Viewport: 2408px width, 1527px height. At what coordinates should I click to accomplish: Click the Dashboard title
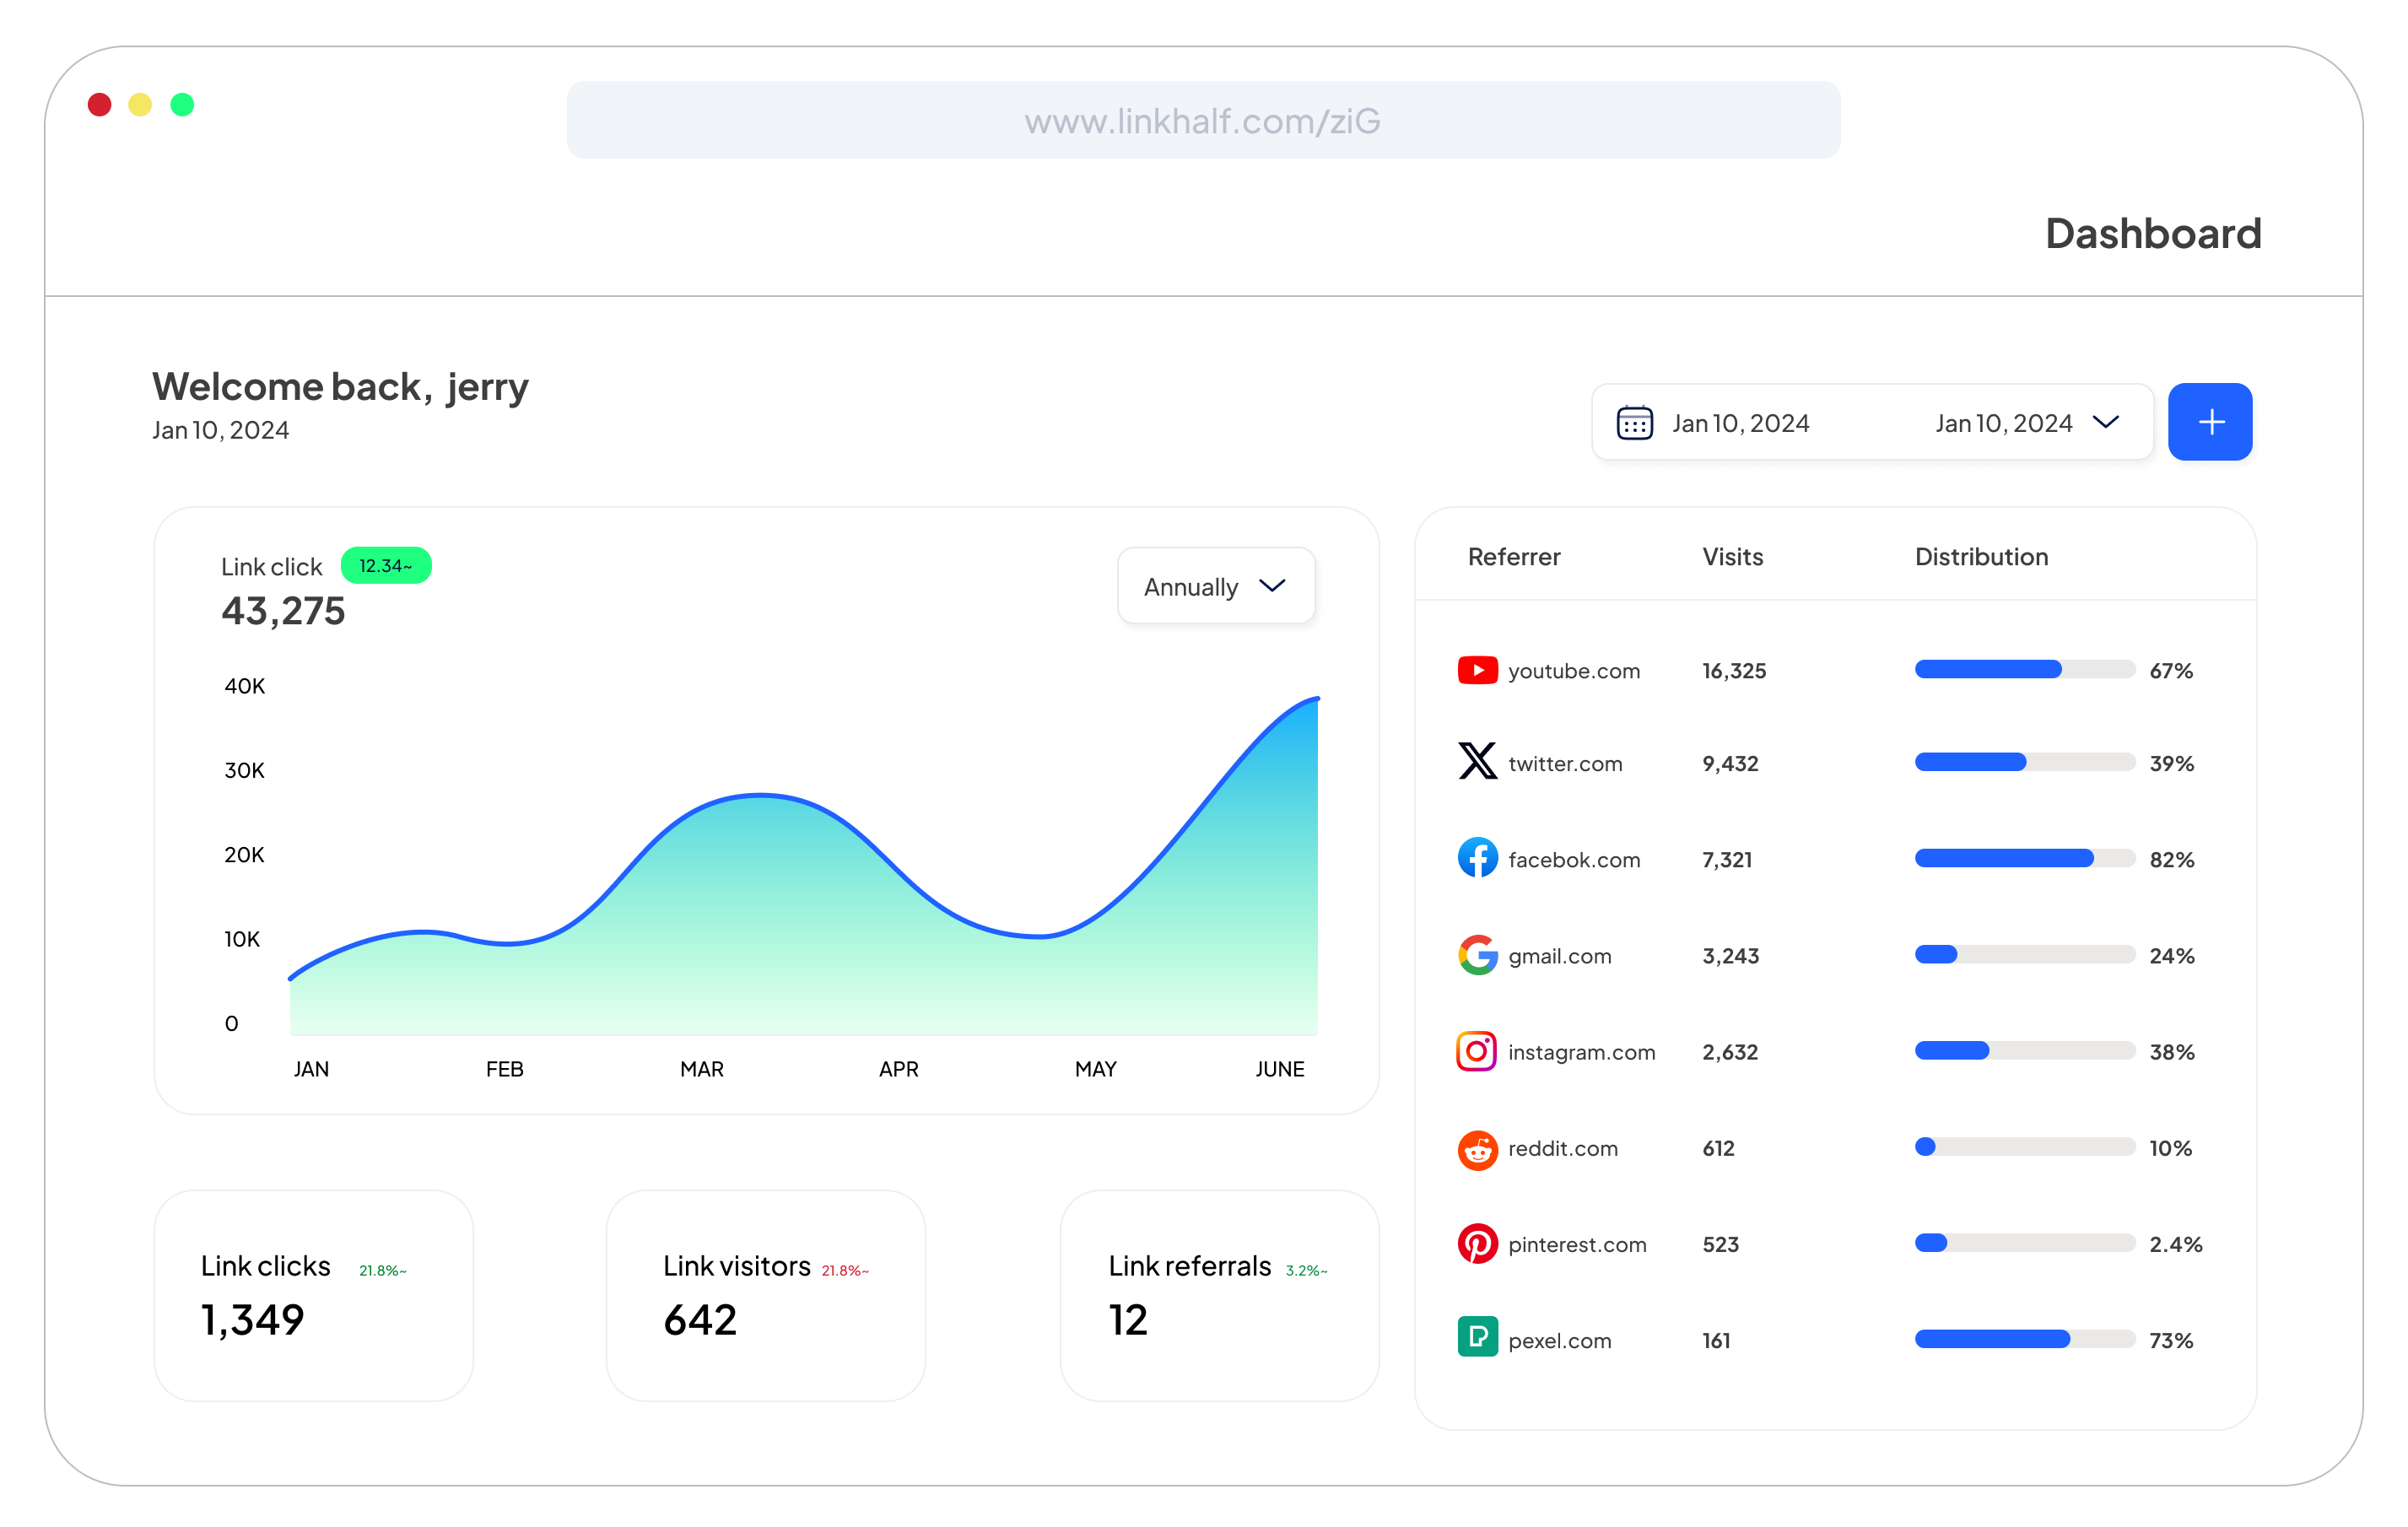(2153, 233)
